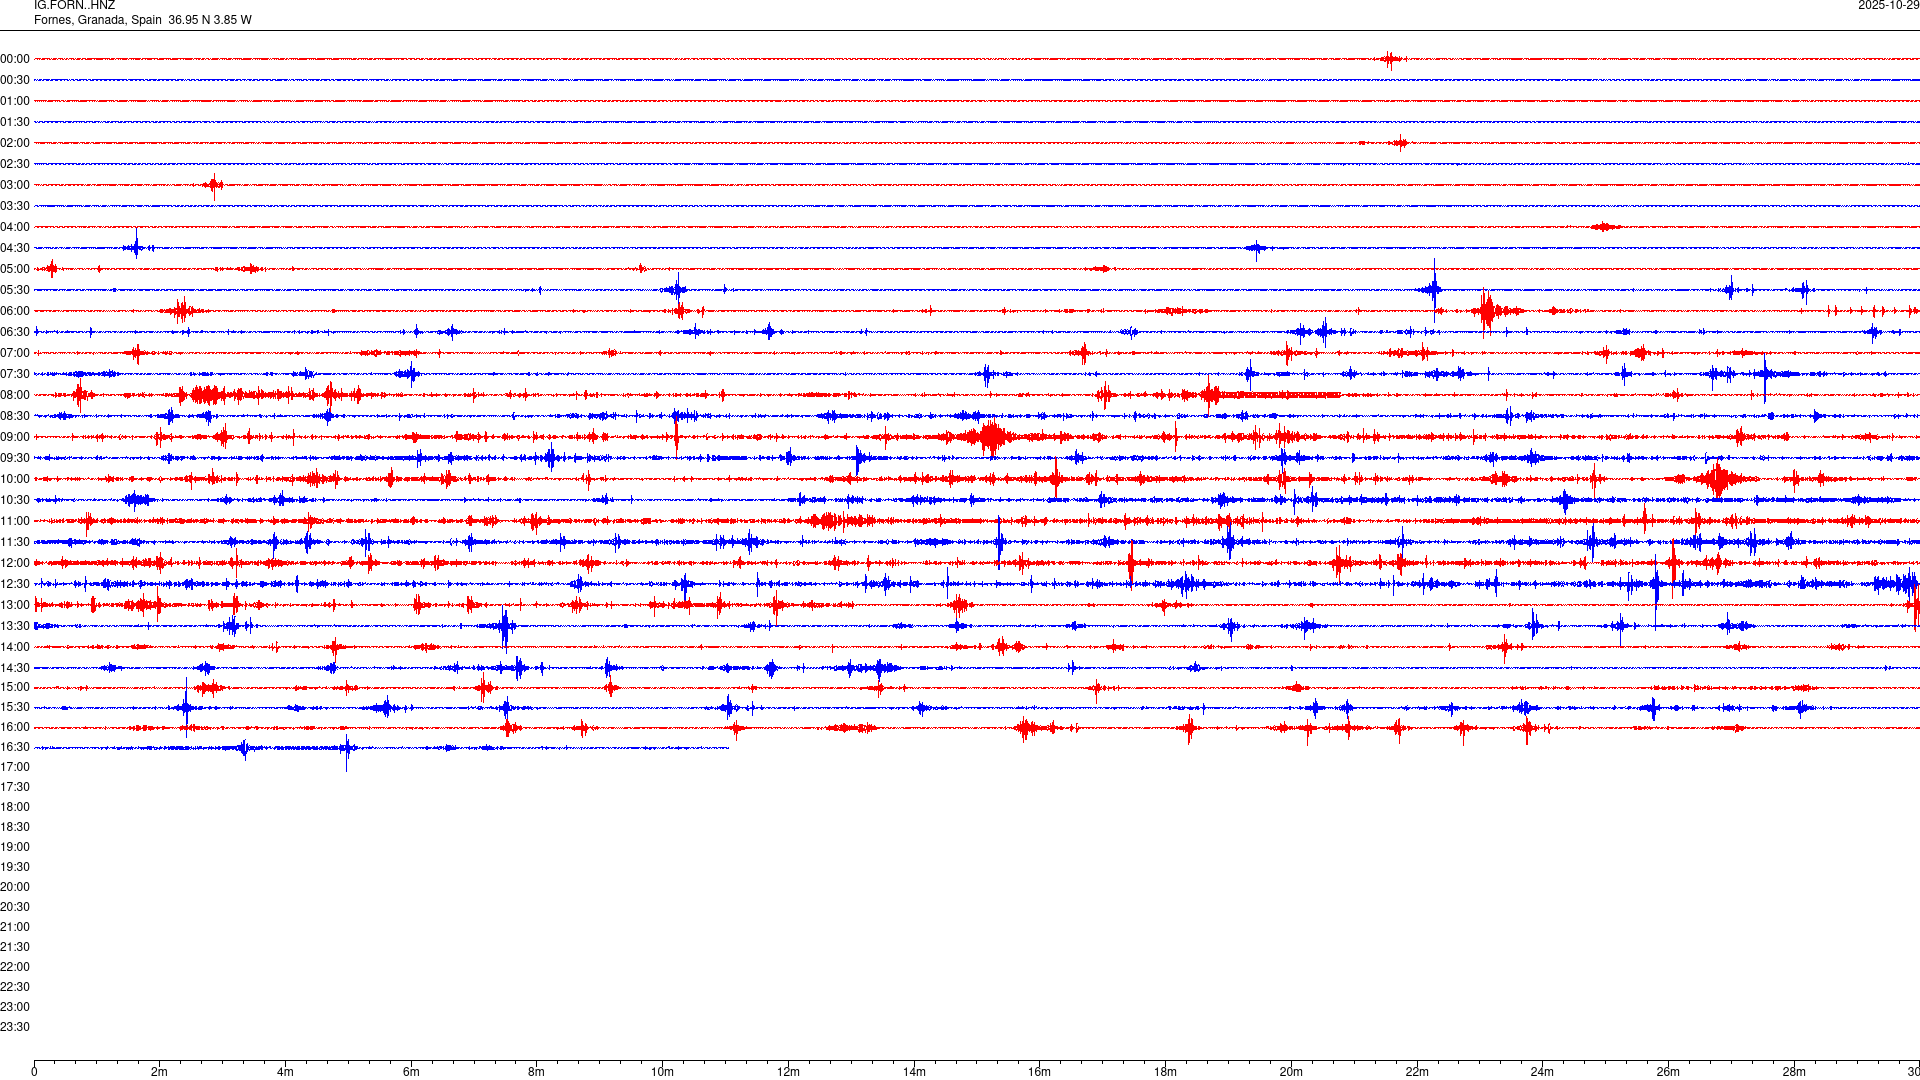
Task: Click the Fornes, Granada, Spain location text
Action: click(x=98, y=20)
